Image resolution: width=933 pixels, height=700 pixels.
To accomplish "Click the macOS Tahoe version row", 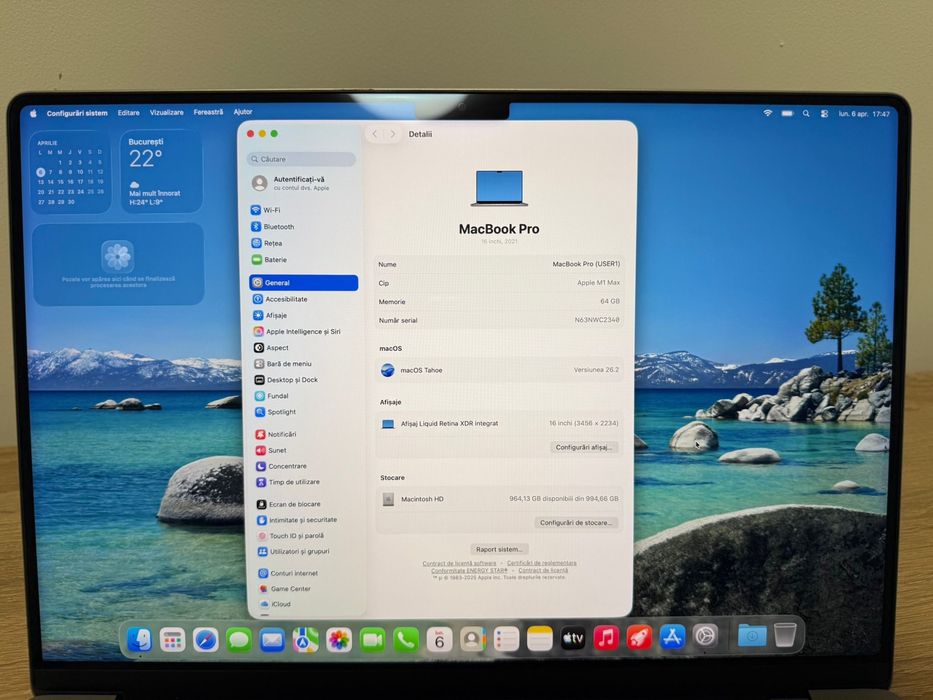I will pos(499,370).
